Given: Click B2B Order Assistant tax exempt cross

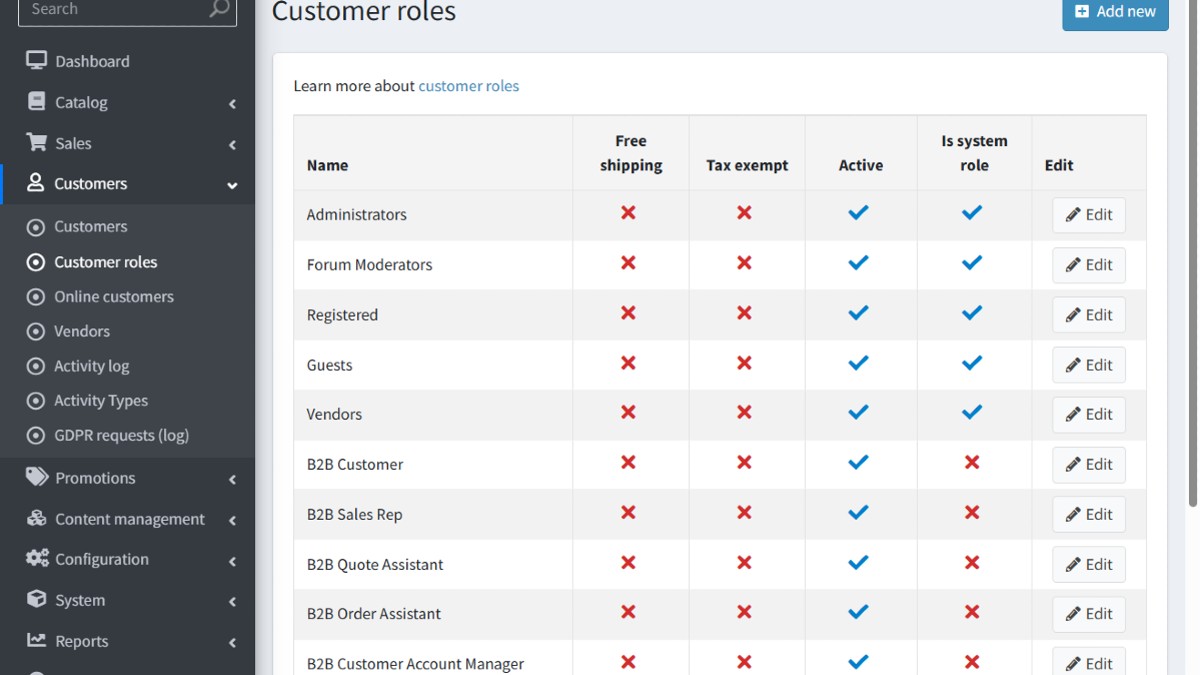Looking at the screenshot, I should (x=744, y=611).
